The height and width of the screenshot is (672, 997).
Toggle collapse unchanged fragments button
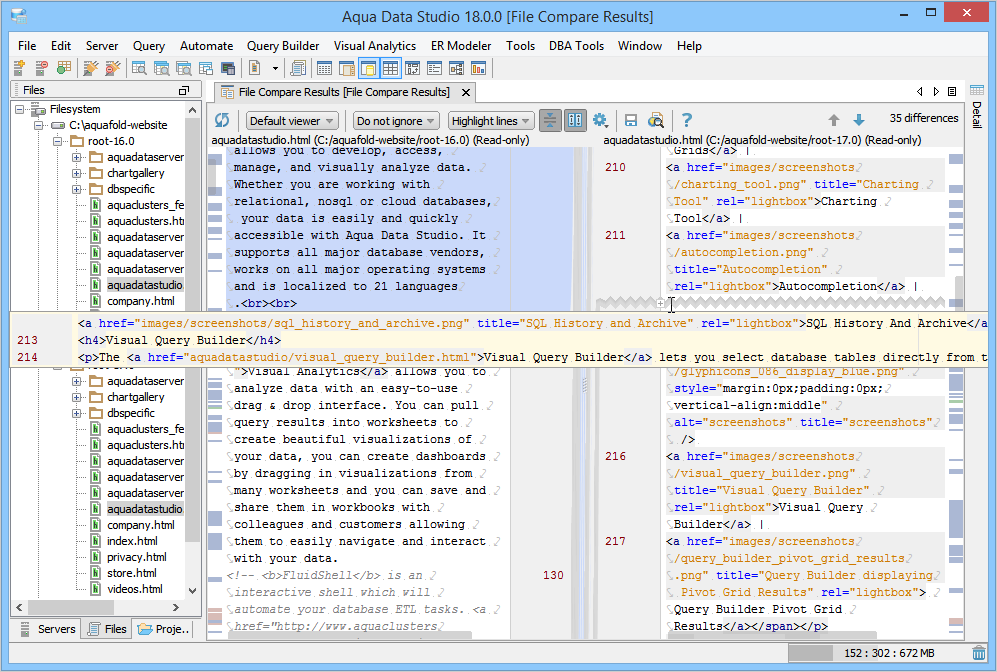pos(550,120)
